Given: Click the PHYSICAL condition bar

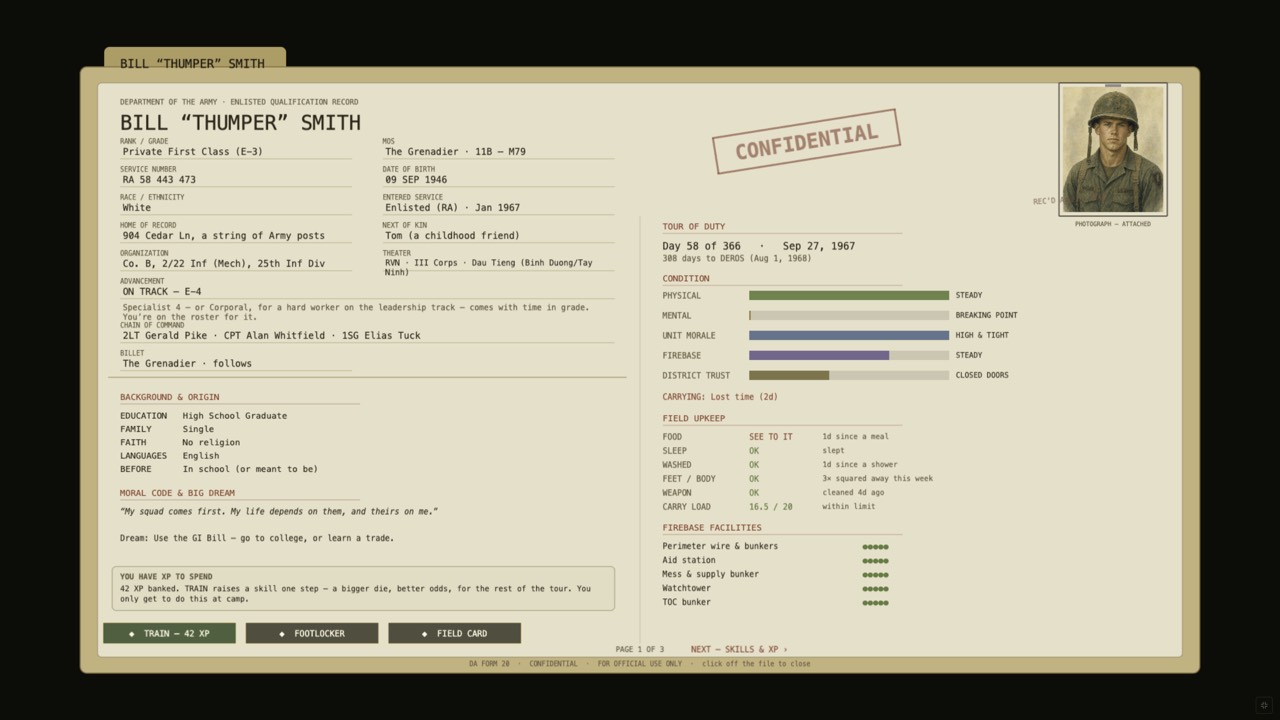Looking at the screenshot, I should click(849, 295).
